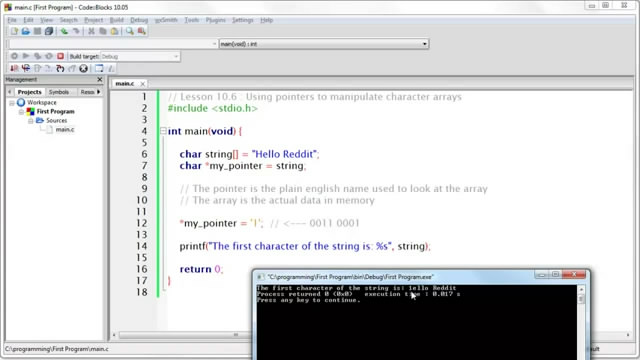This screenshot has width=640, height=360.
Task: Select First Program project in tree
Action: tap(56, 112)
